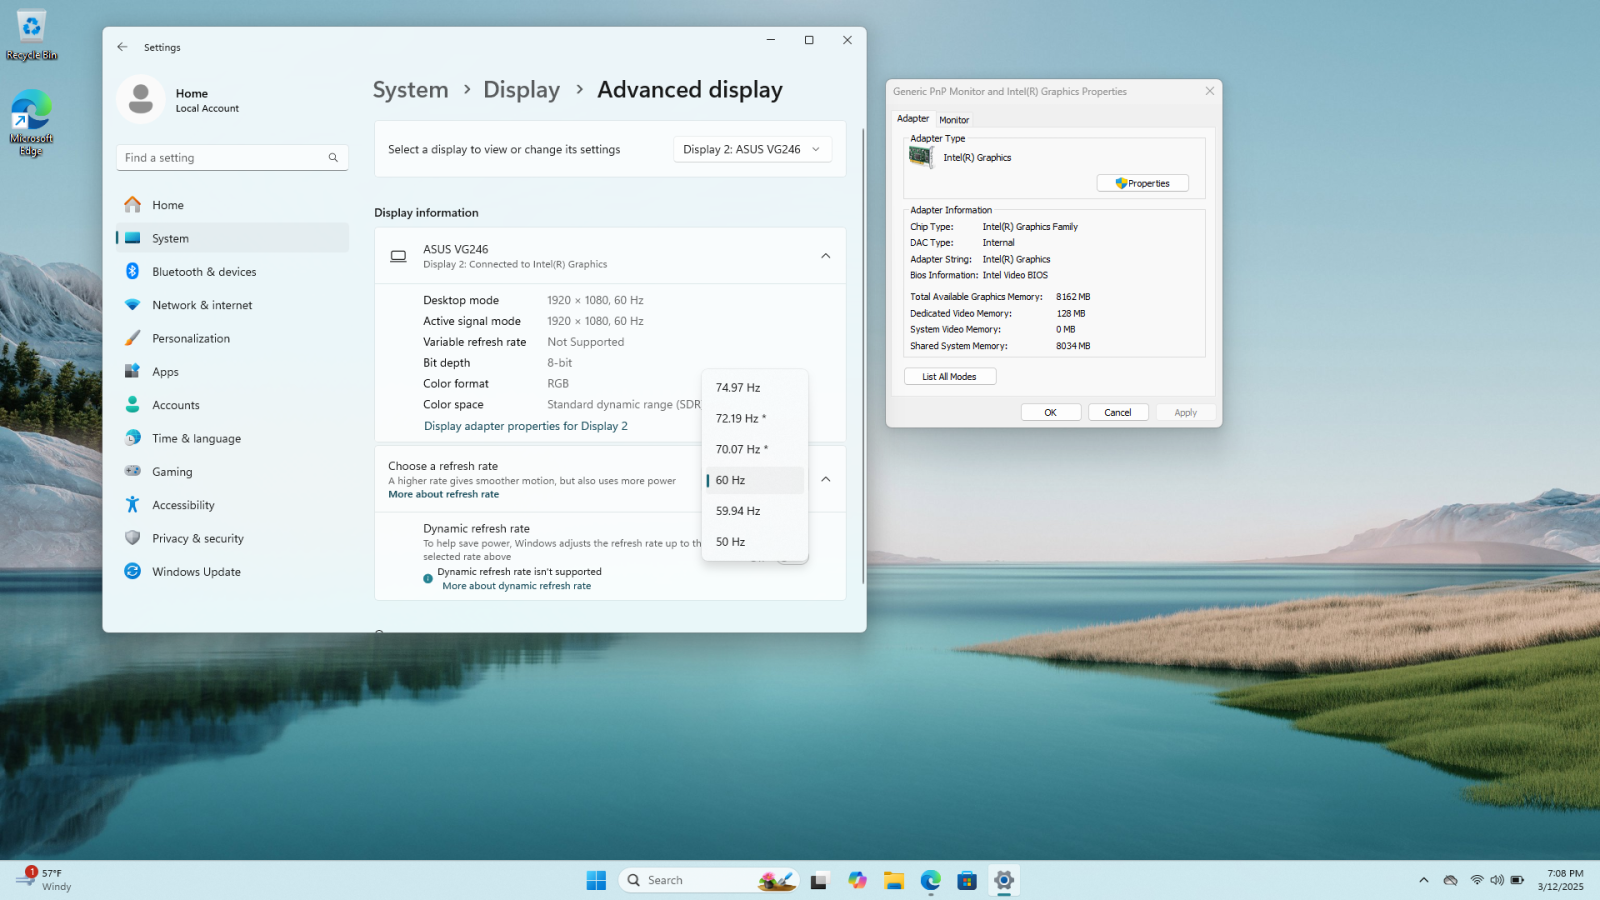Select the 74.97 Hz refresh rate

738,388
